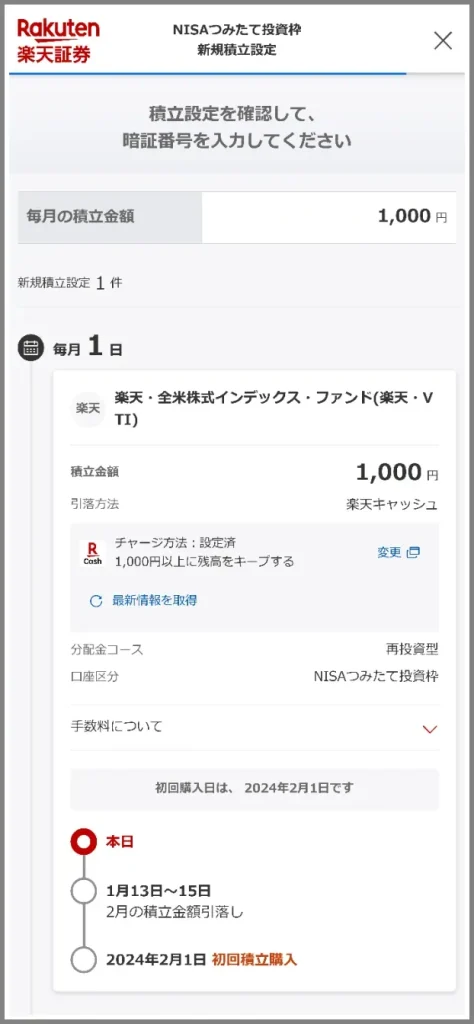474x1024 pixels.
Task: Click the blue progress bar under header
Action: pyautogui.click(x=208, y=73)
